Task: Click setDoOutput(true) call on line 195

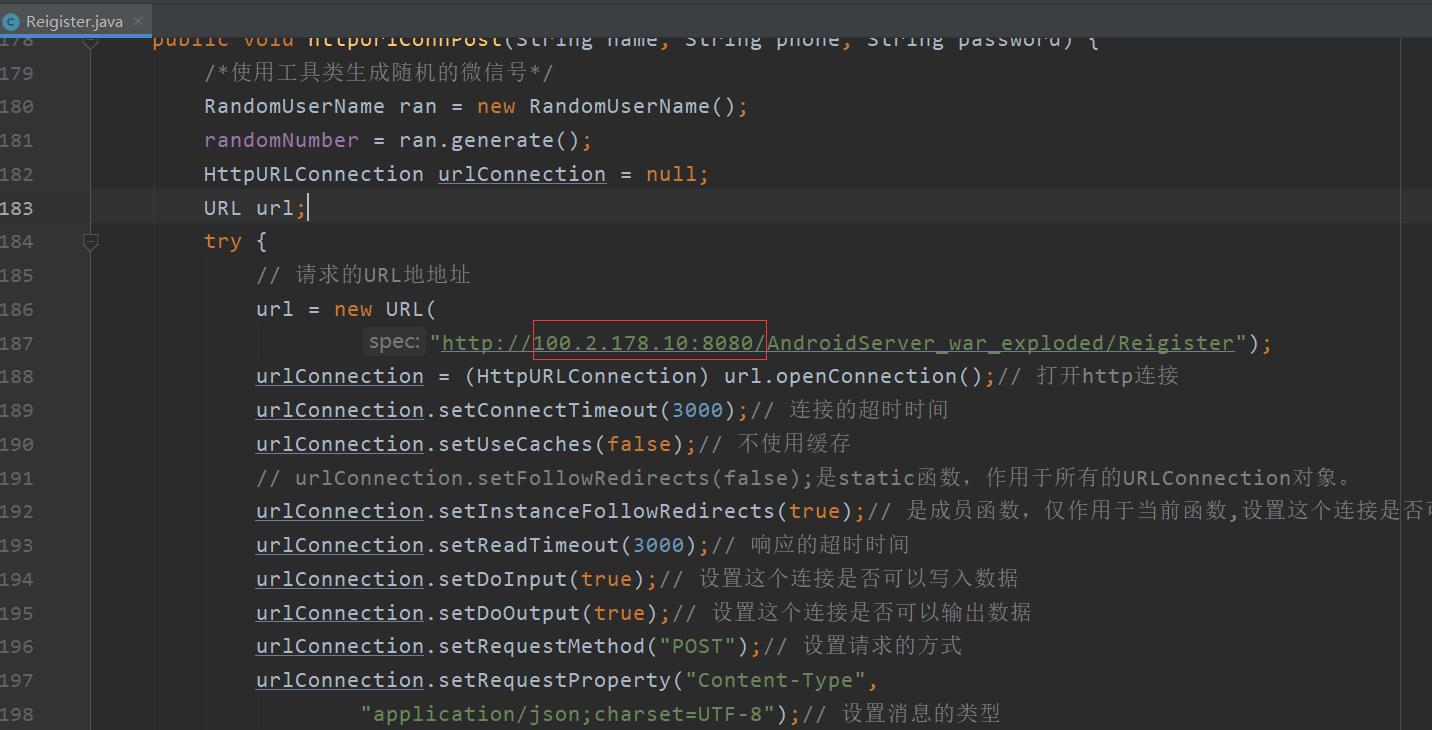Action: pyautogui.click(x=548, y=613)
